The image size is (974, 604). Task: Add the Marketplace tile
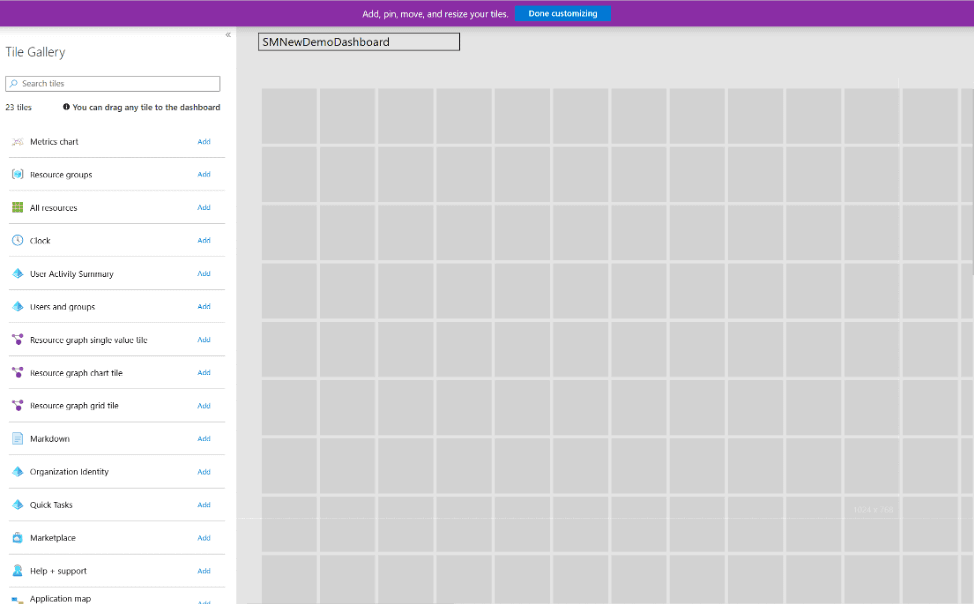coord(204,538)
